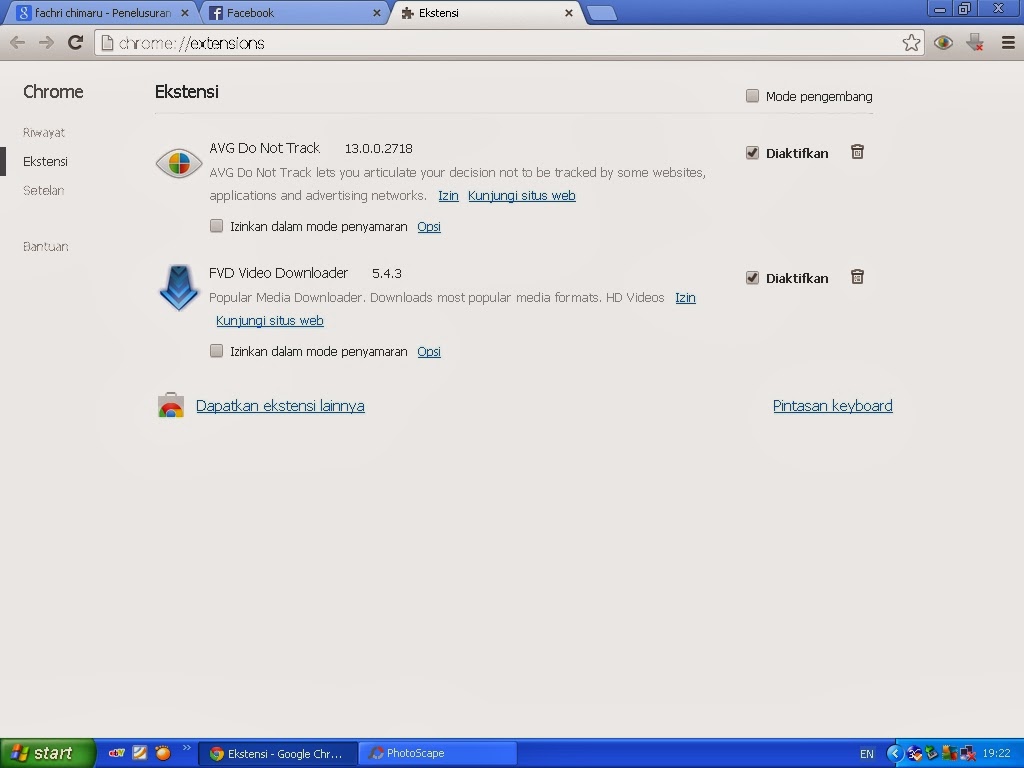
Task: Click version number 13.0.0.2718
Action: pos(379,148)
